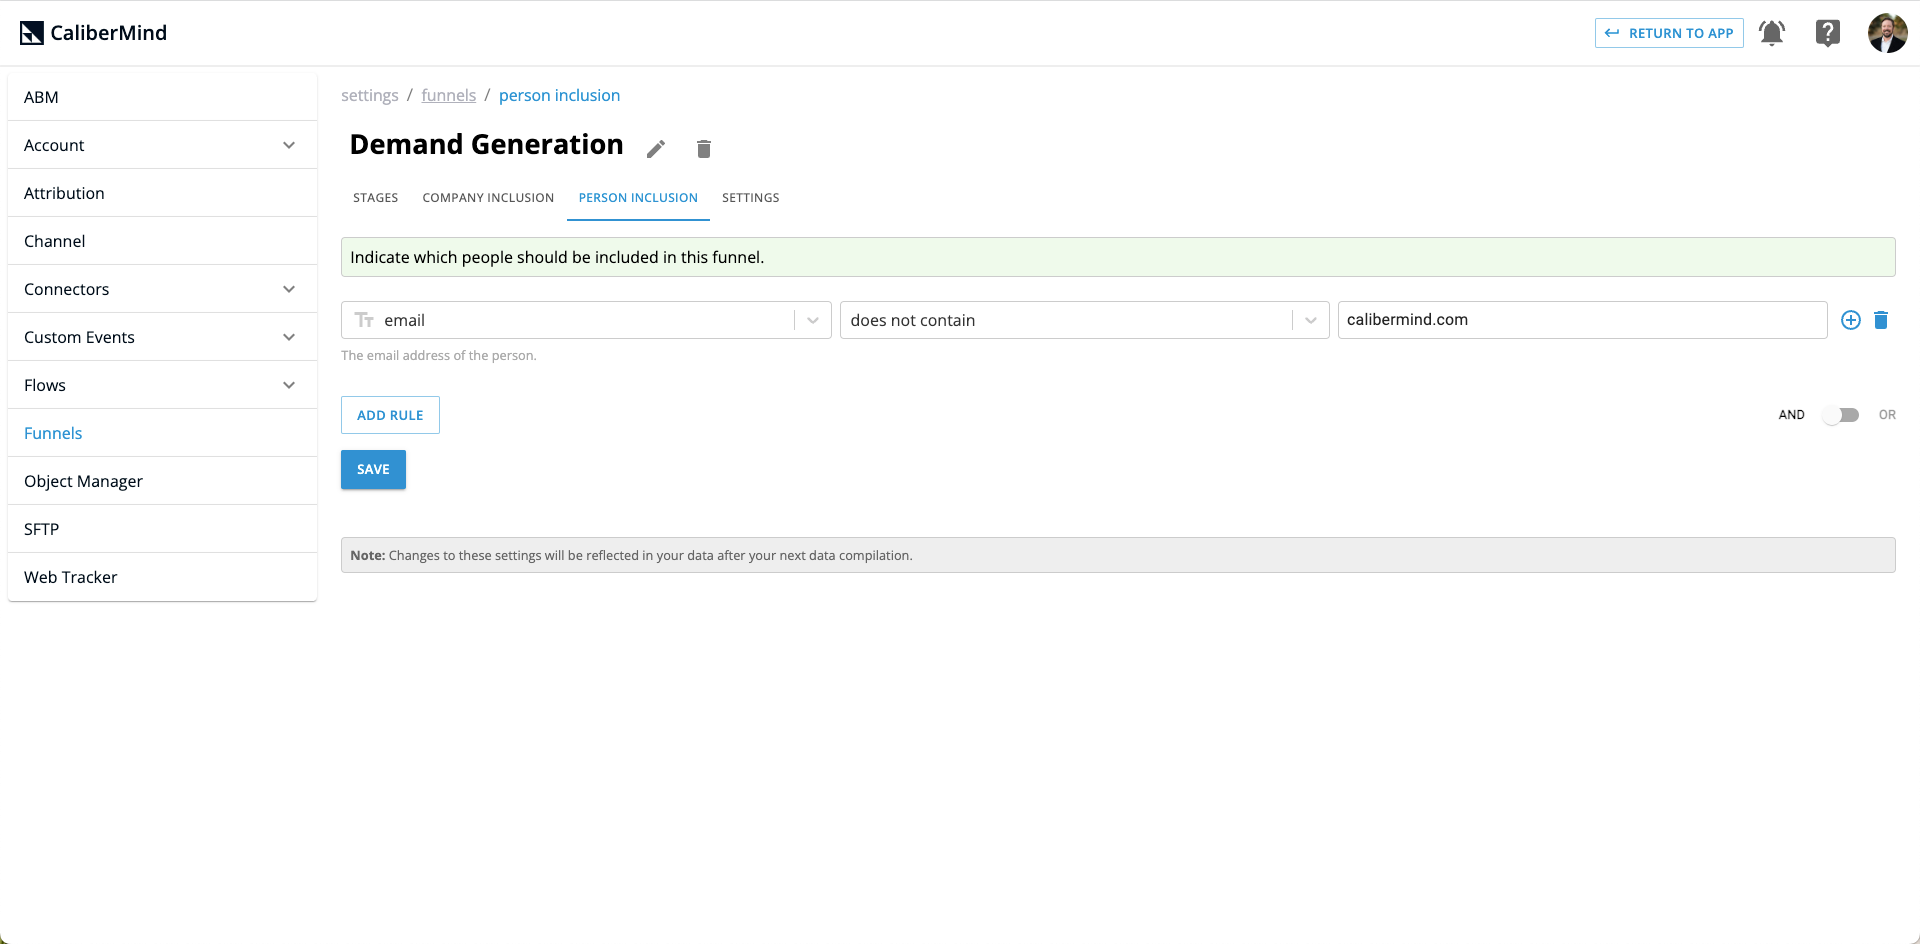This screenshot has width=1920, height=944.
Task: Open the email field dropdown
Action: 586,320
